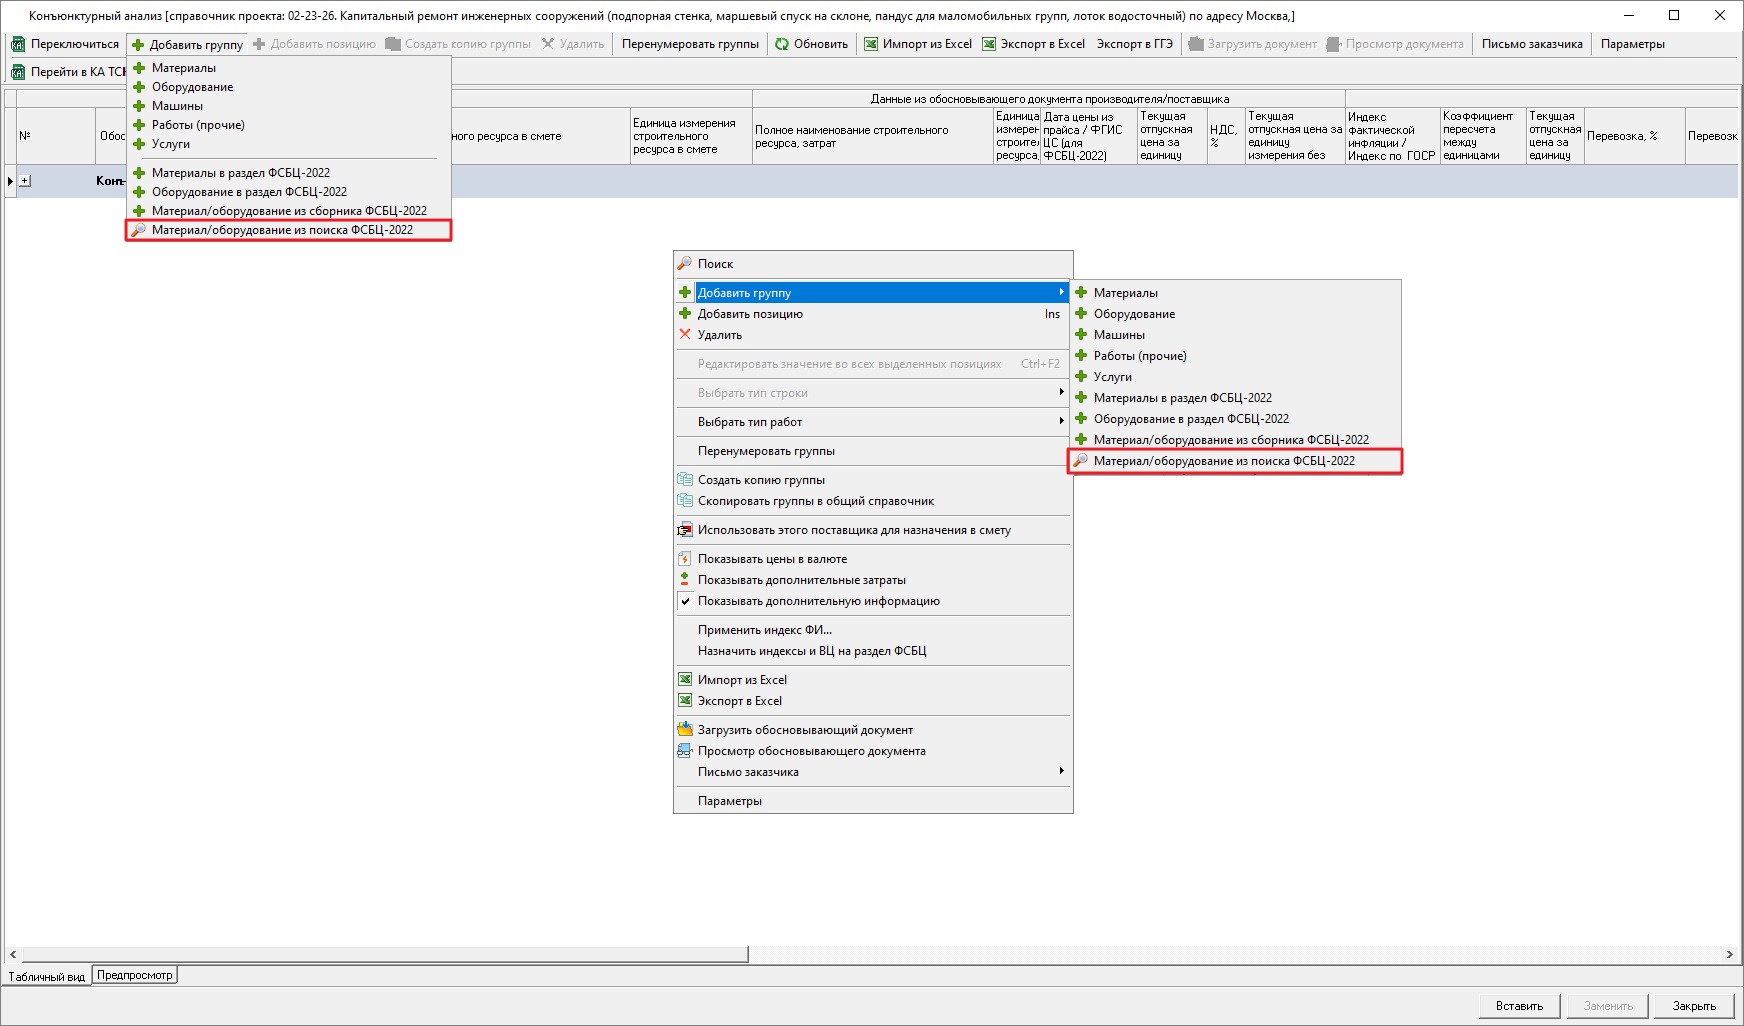Click Добавить позицию in the context menu
The image size is (1744, 1026).
[873, 314]
